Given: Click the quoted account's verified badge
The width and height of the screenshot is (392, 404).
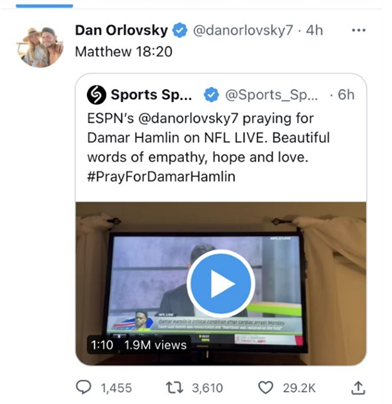Looking at the screenshot, I should 211,95.
